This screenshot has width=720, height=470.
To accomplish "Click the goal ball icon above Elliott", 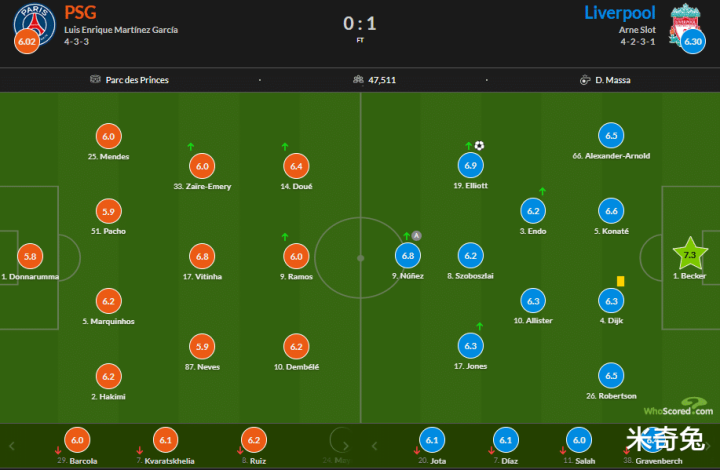I will tap(479, 145).
